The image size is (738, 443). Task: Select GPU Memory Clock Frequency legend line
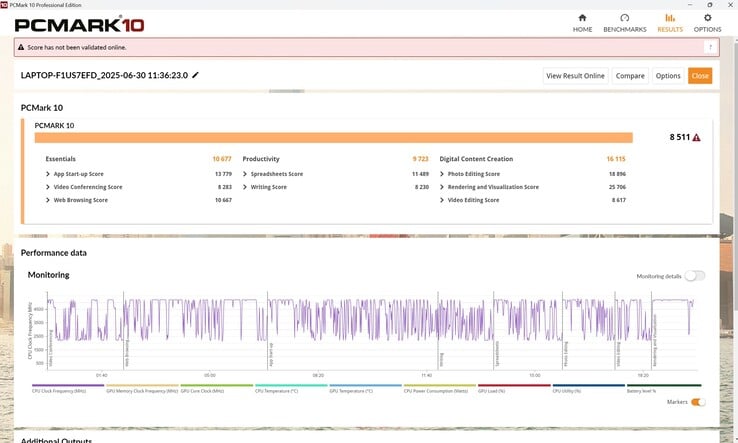click(142, 386)
